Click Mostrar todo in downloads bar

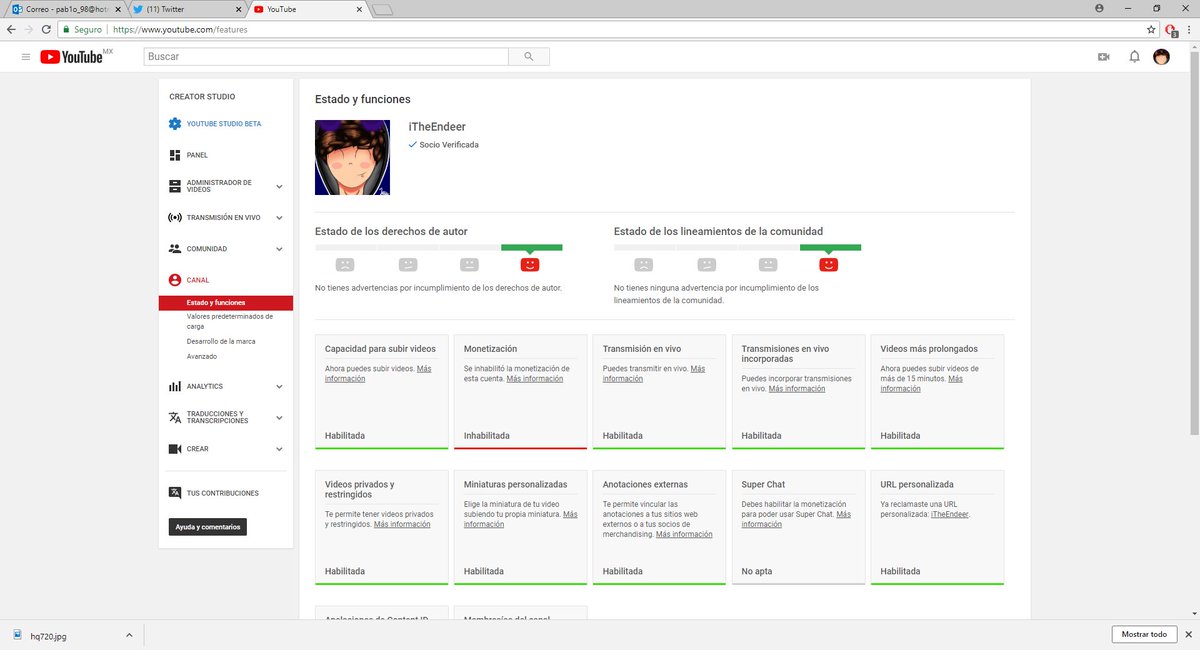pyautogui.click(x=1144, y=635)
